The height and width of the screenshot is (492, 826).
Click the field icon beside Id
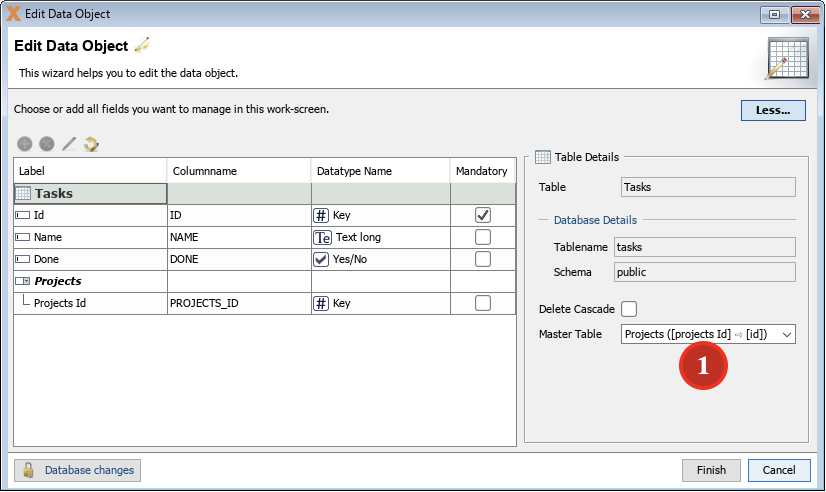pyautogui.click(x=23, y=215)
